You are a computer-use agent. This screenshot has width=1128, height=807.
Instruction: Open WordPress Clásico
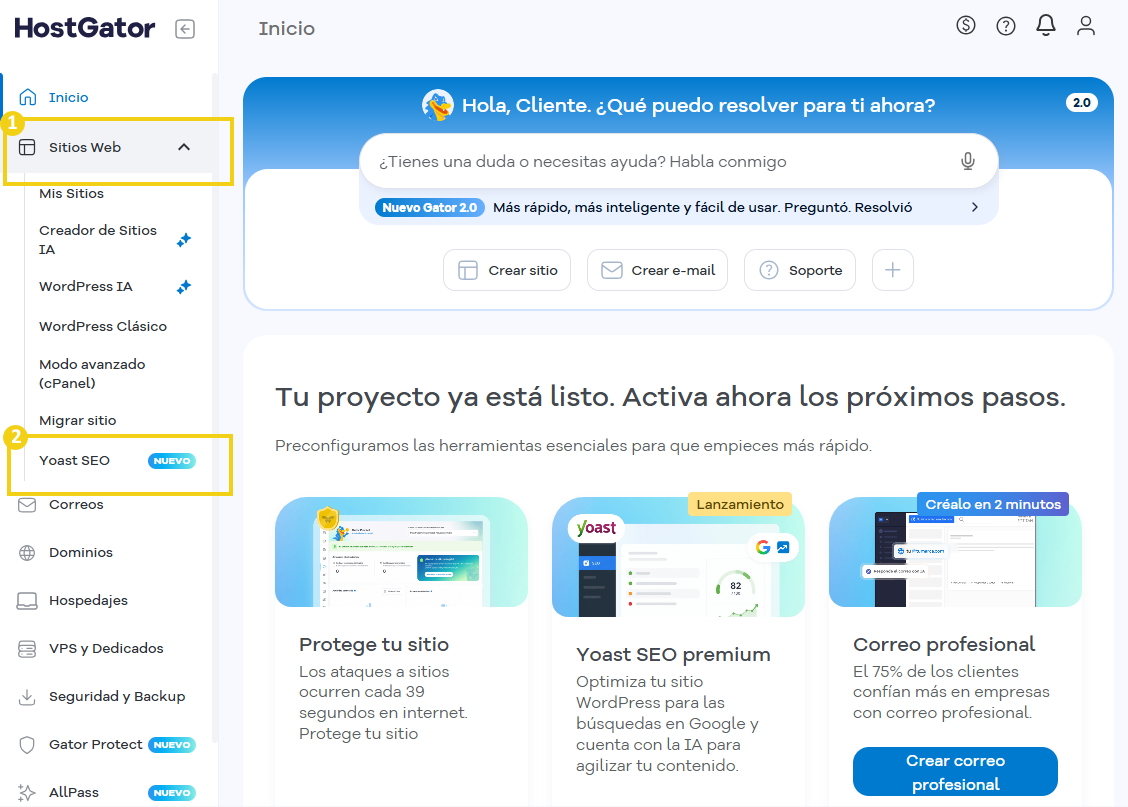click(103, 327)
